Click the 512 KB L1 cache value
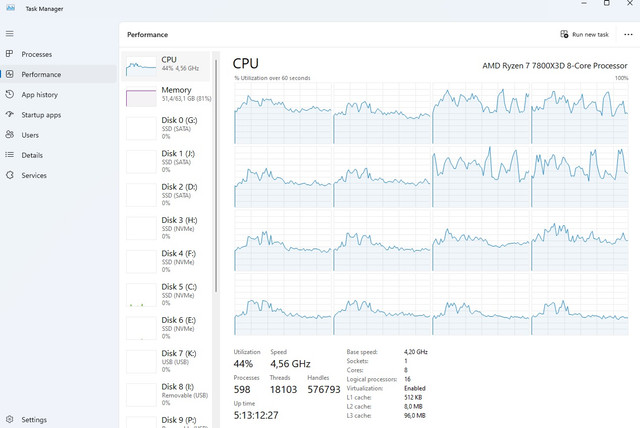The image size is (640, 428). pyautogui.click(x=413, y=397)
